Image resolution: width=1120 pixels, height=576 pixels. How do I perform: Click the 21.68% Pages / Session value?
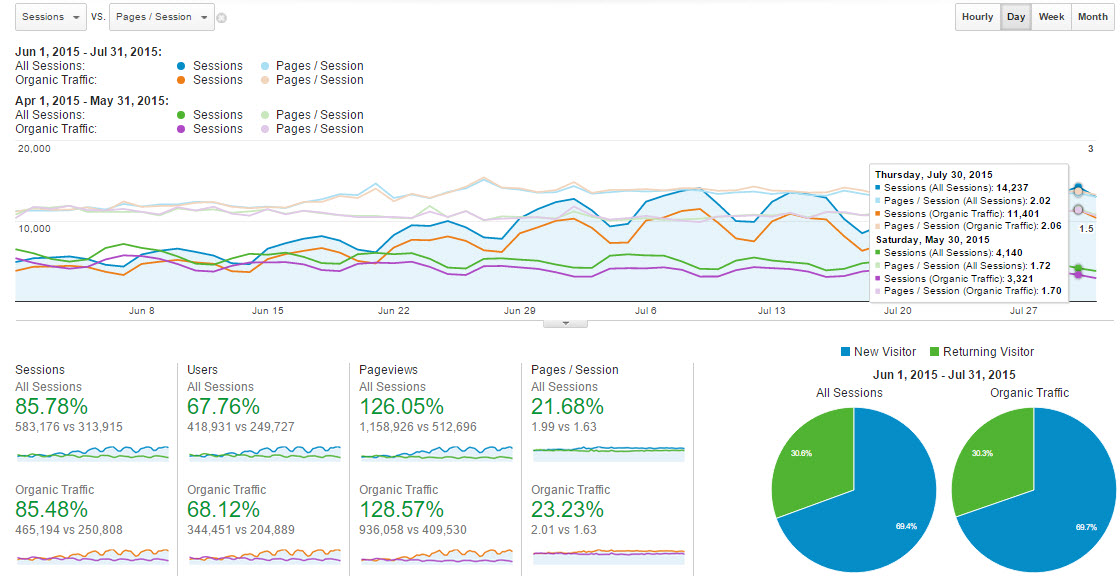pyautogui.click(x=567, y=407)
